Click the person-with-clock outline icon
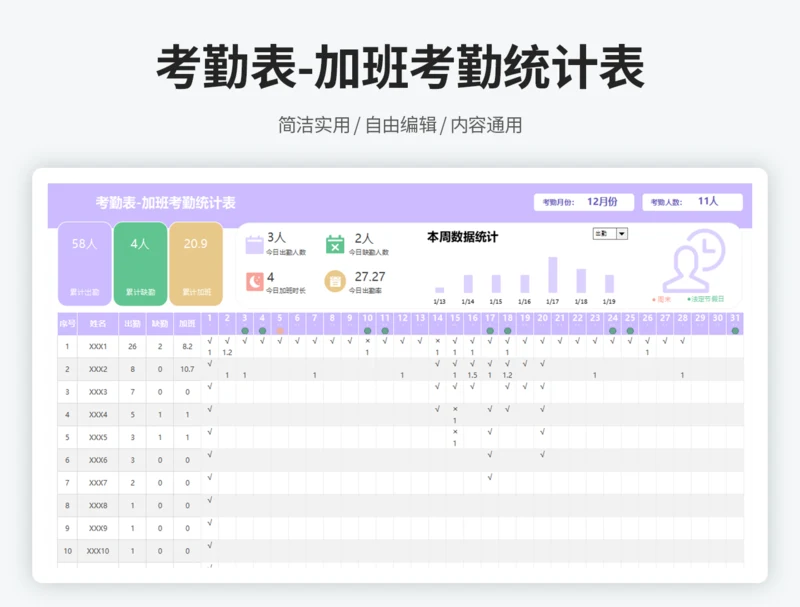The height and width of the screenshot is (607, 800). 695,260
